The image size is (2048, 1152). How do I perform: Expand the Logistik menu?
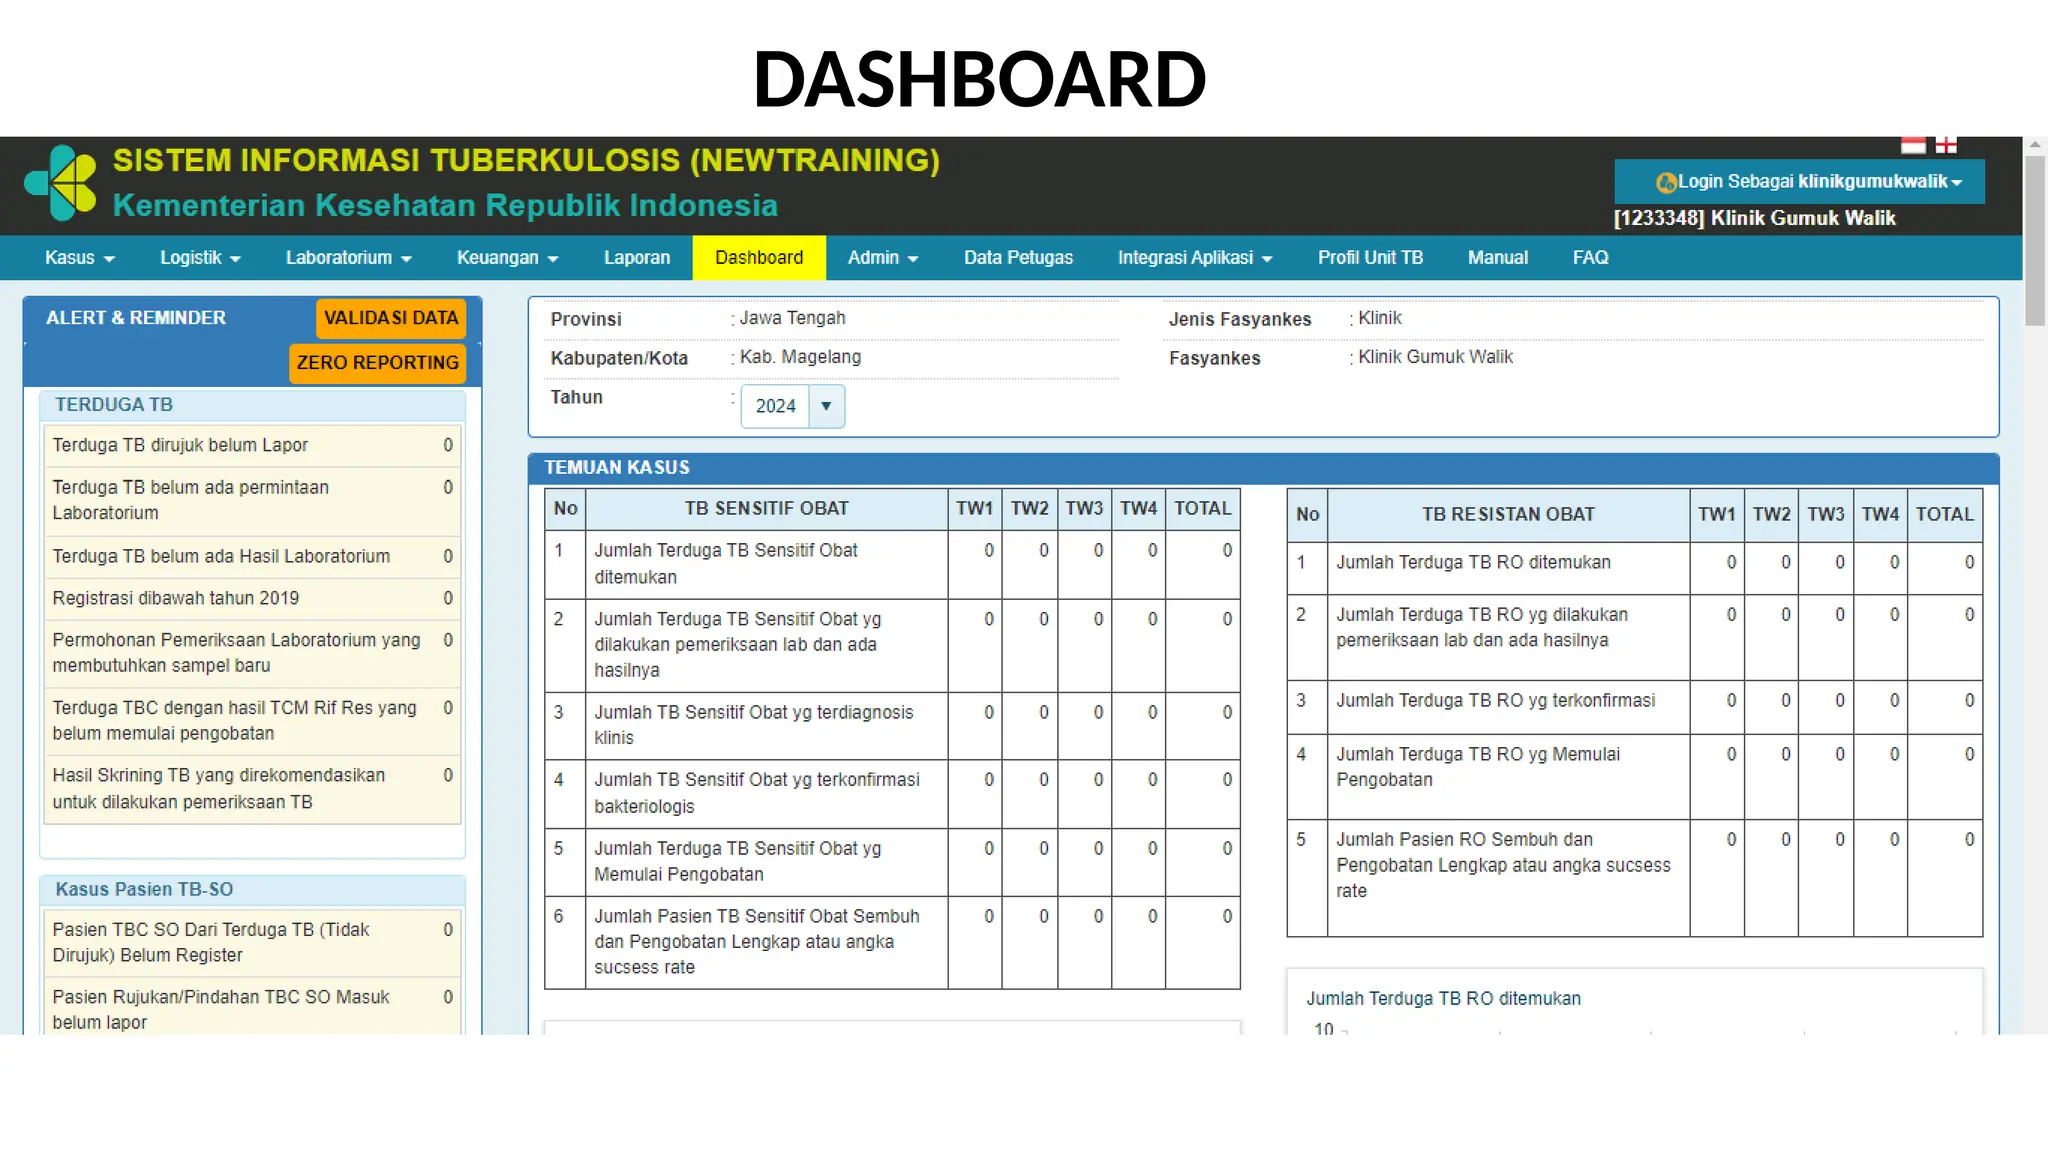200,258
